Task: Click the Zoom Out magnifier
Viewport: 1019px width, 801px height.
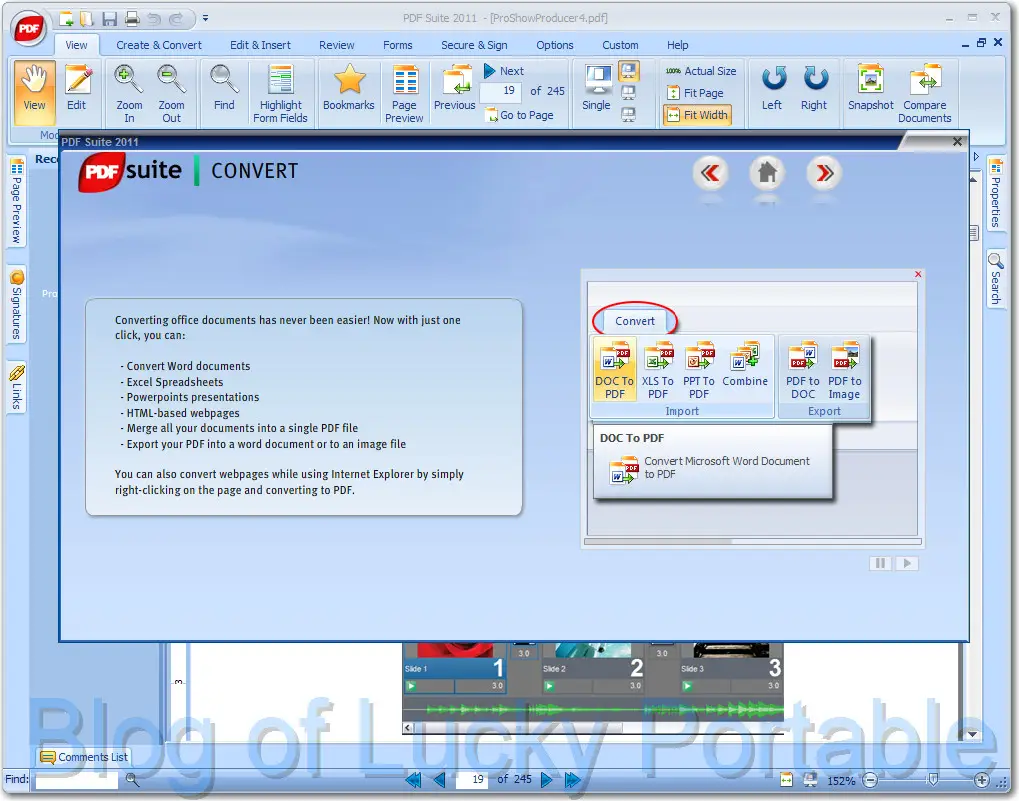Action: click(172, 92)
